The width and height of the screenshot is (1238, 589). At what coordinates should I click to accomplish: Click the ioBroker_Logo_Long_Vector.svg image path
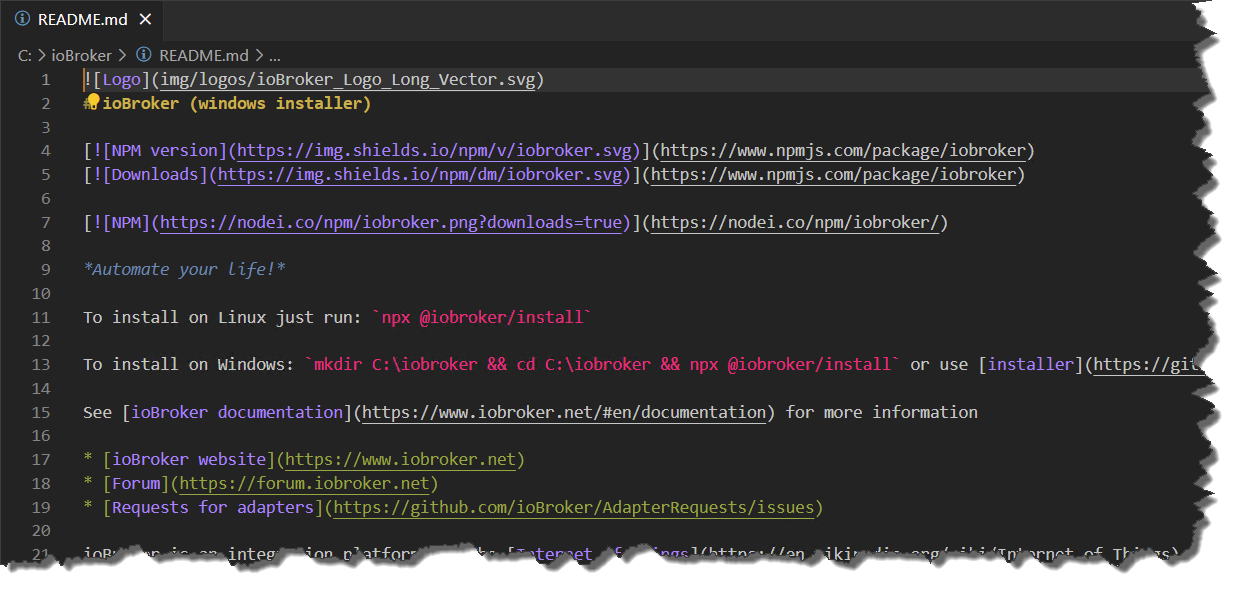(346, 80)
